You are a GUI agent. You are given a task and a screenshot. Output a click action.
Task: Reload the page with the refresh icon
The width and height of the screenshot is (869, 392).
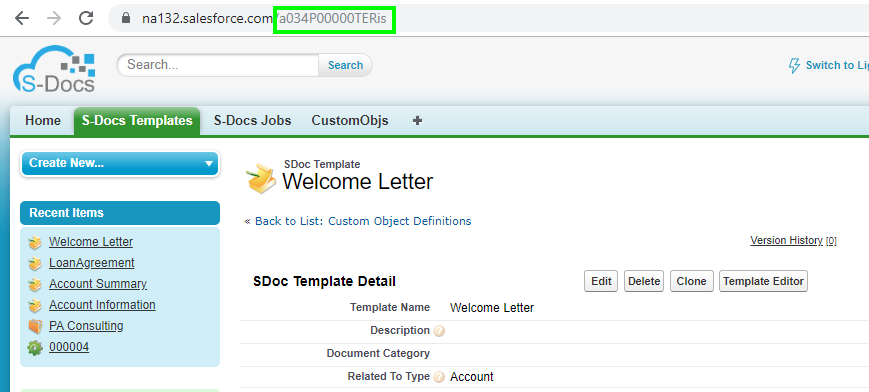click(86, 18)
